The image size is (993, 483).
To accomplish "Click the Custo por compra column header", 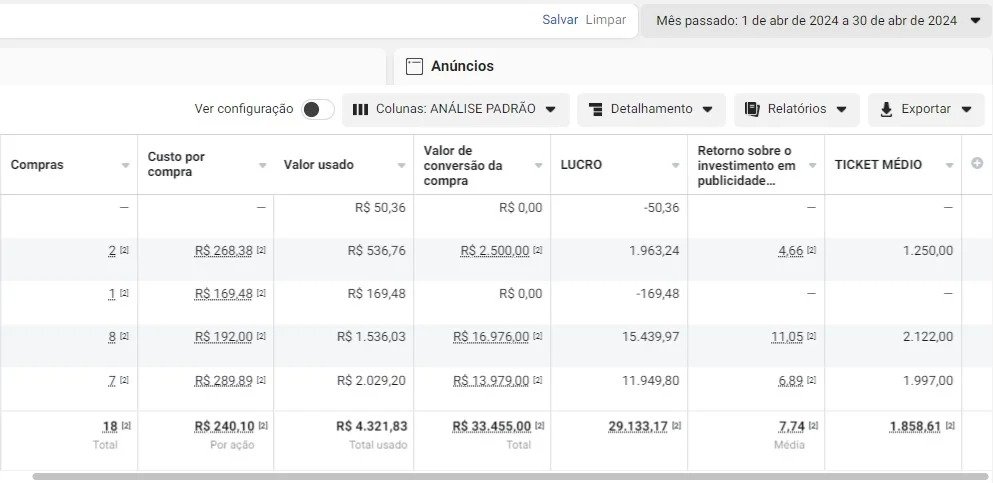I will (176, 164).
